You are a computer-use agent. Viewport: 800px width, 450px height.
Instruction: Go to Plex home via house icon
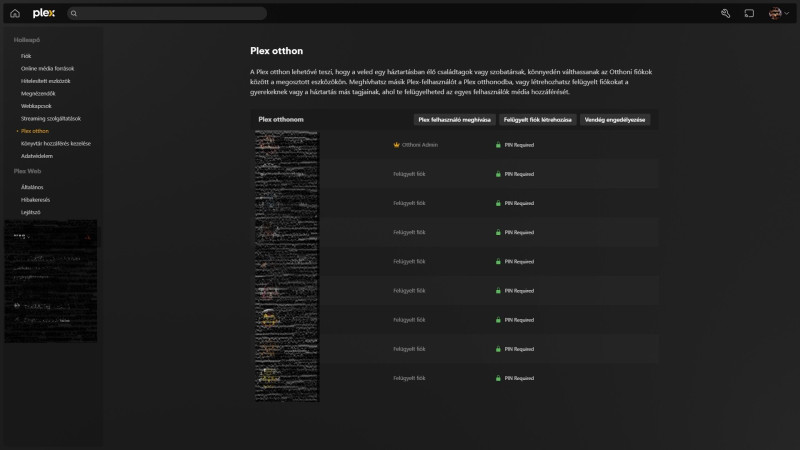click(15, 13)
